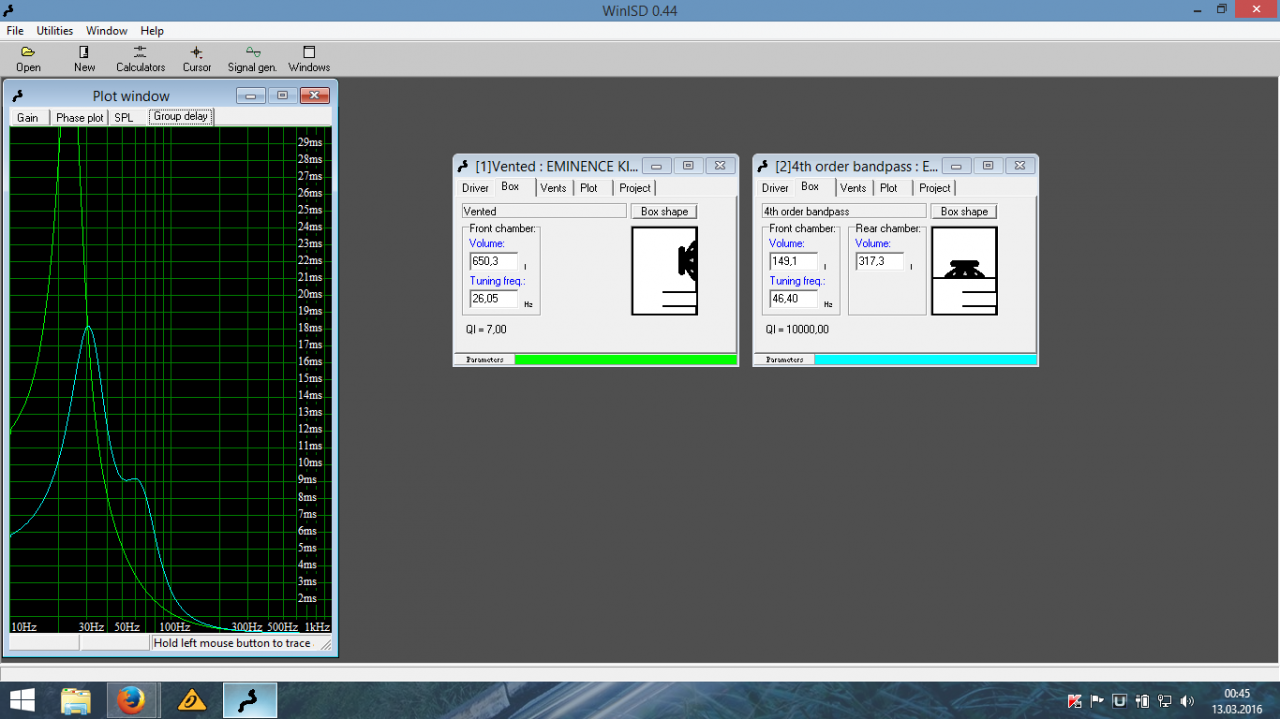Viewport: 1280px width, 719px height.
Task: Switch to the Gain plot tab
Action: tap(28, 117)
